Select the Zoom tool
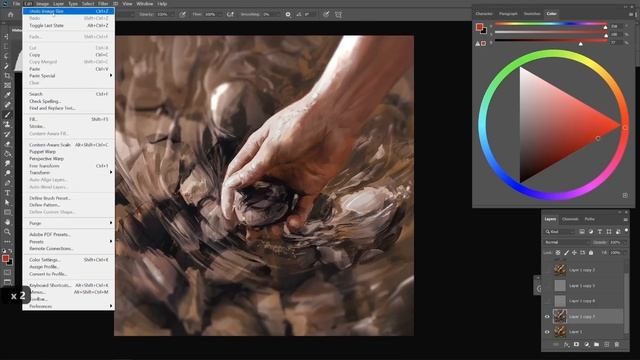 tap(7, 232)
